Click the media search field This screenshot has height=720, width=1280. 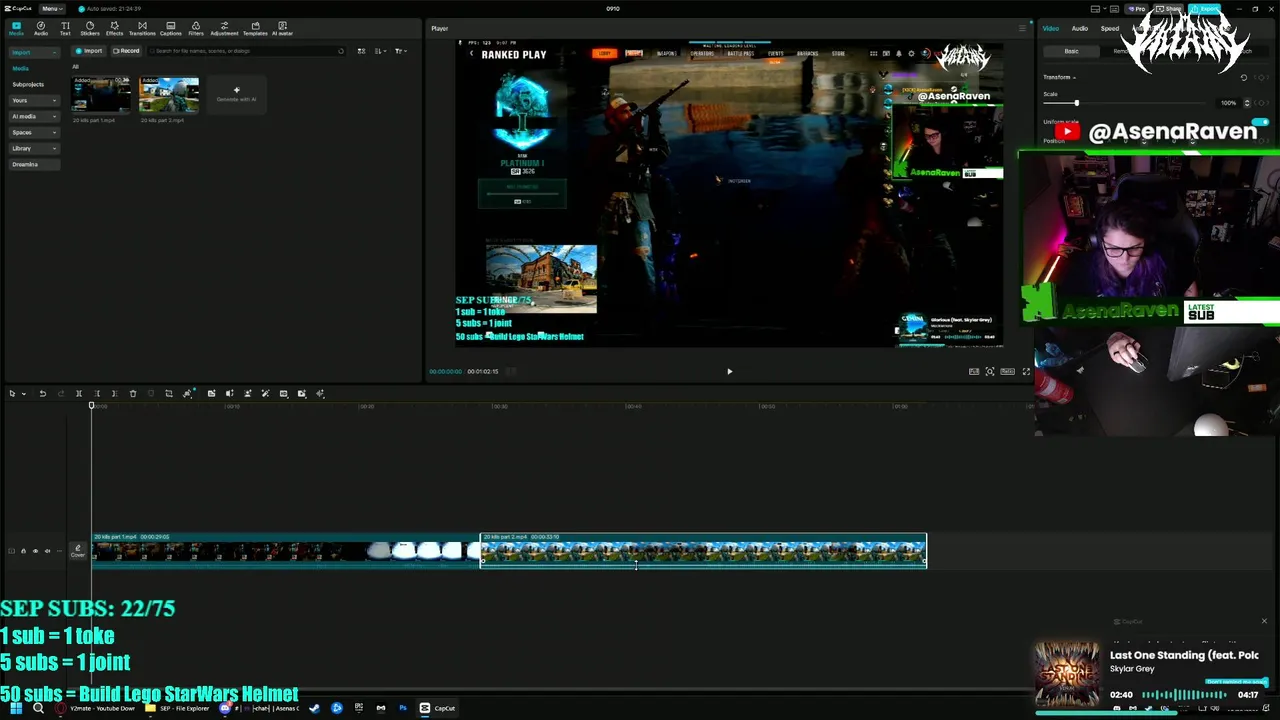tap(245, 51)
